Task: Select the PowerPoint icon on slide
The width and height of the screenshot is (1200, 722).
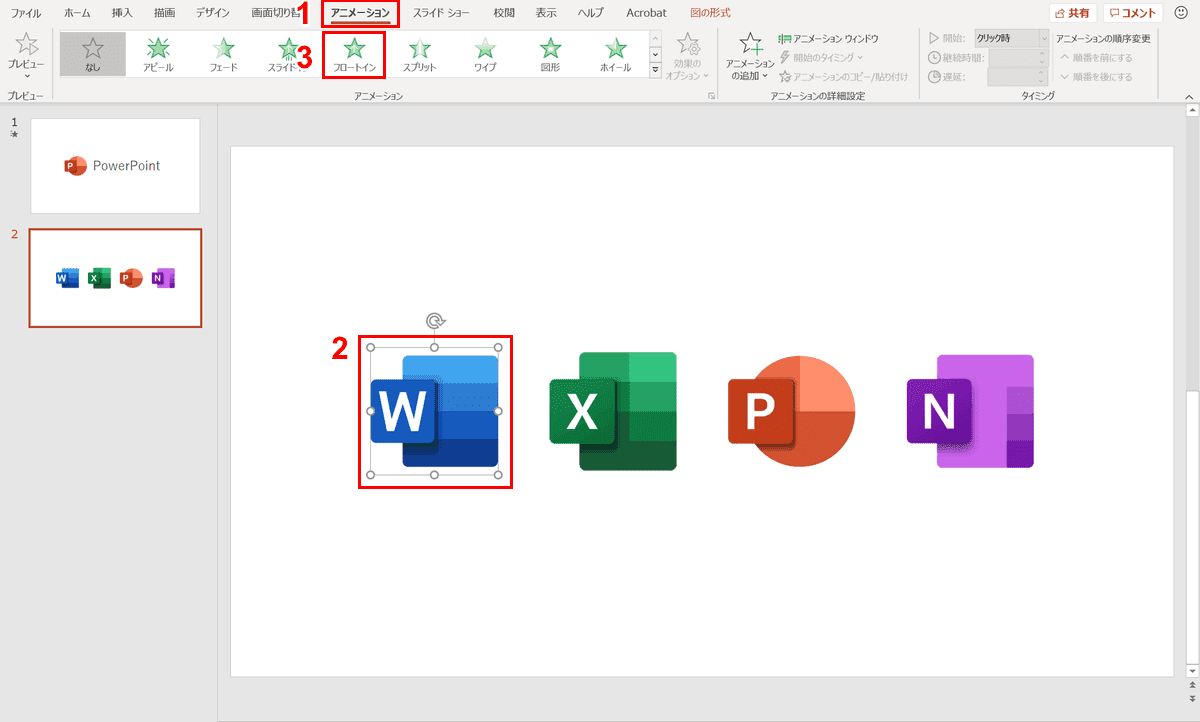Action: coord(791,411)
